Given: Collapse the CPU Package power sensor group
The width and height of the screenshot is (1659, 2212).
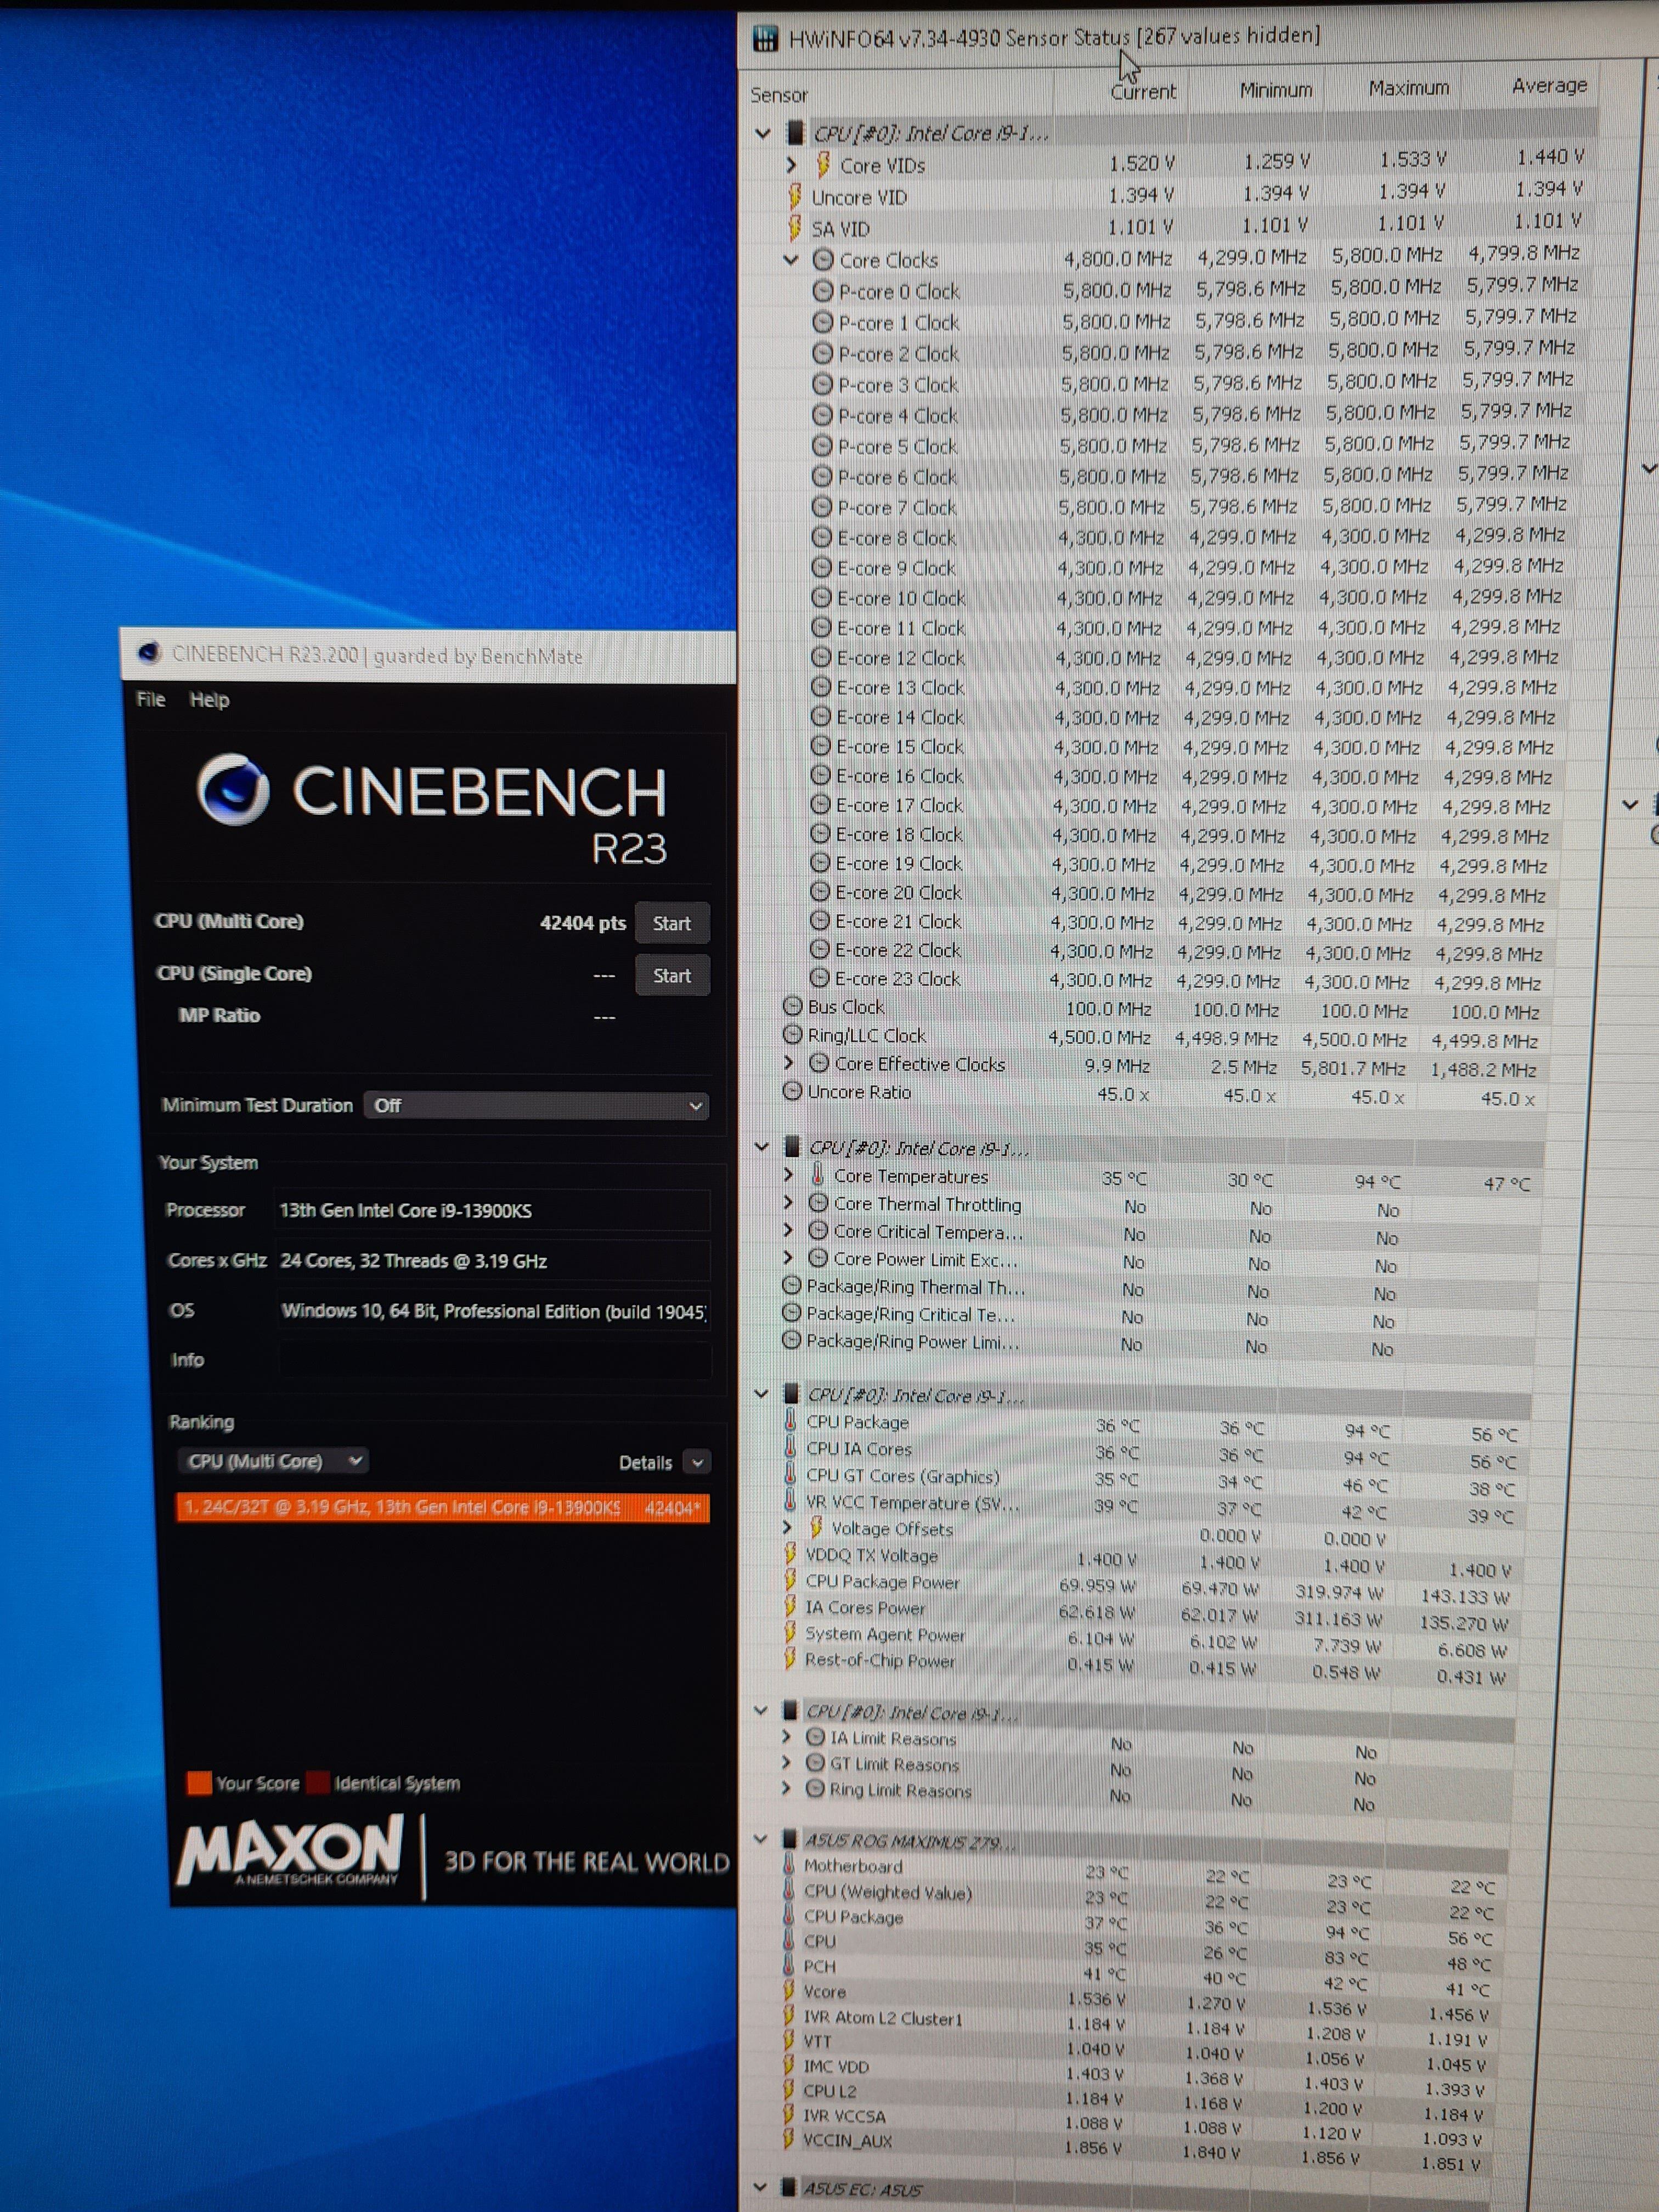Looking at the screenshot, I should (760, 1394).
